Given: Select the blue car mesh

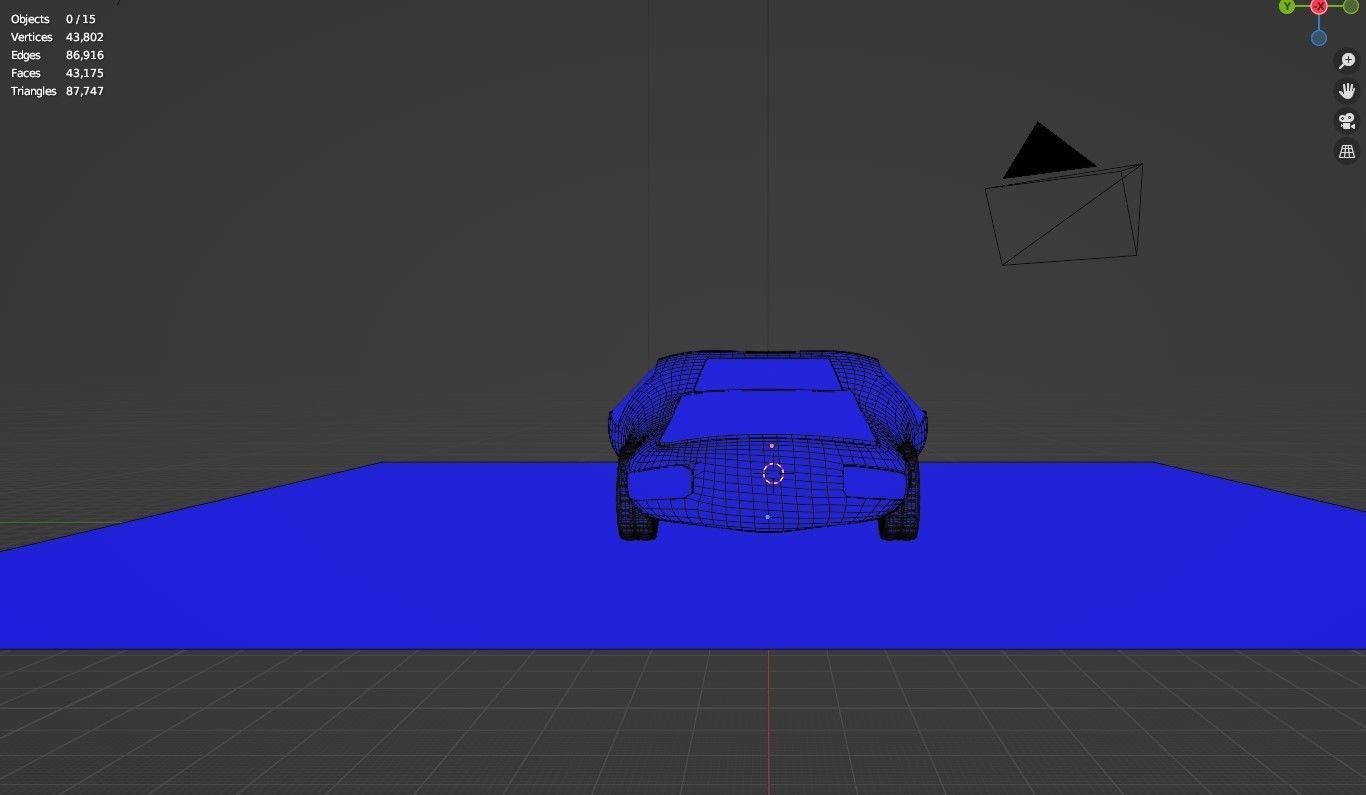Looking at the screenshot, I should pos(767,445).
